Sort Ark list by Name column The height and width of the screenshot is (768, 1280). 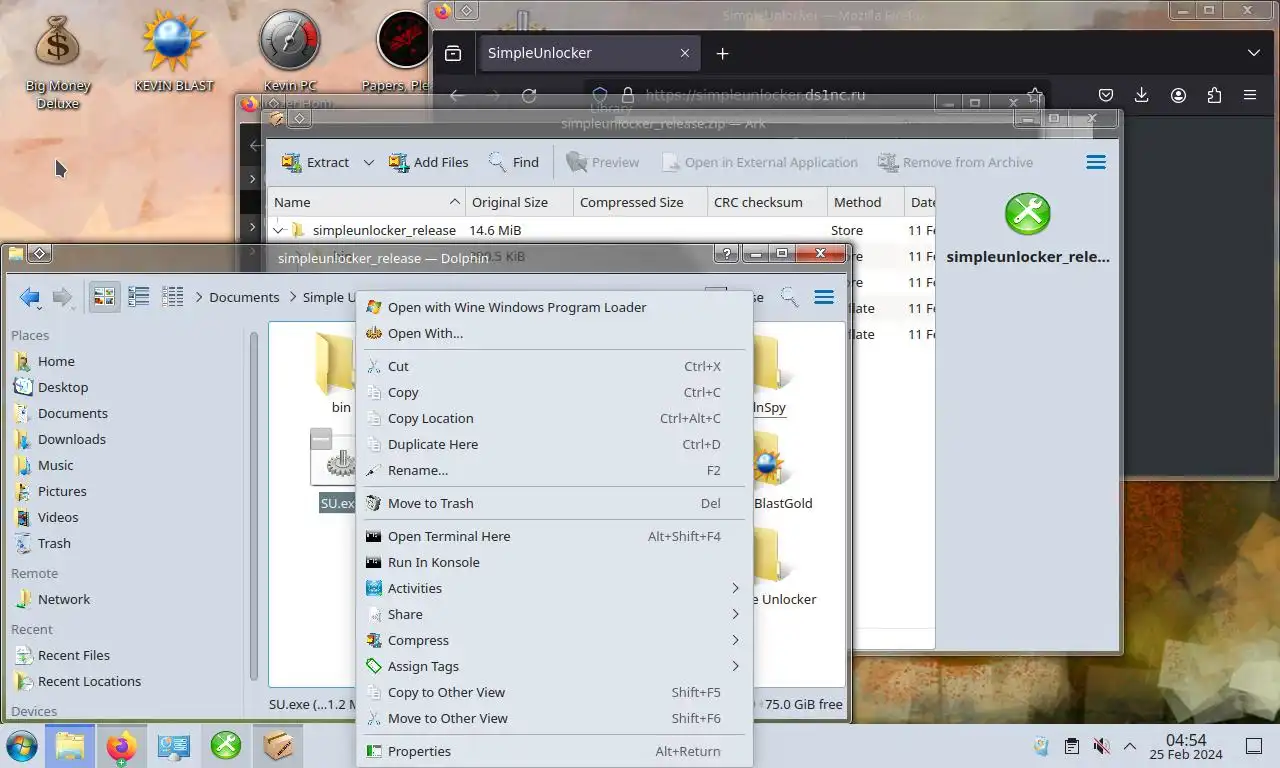click(x=366, y=202)
